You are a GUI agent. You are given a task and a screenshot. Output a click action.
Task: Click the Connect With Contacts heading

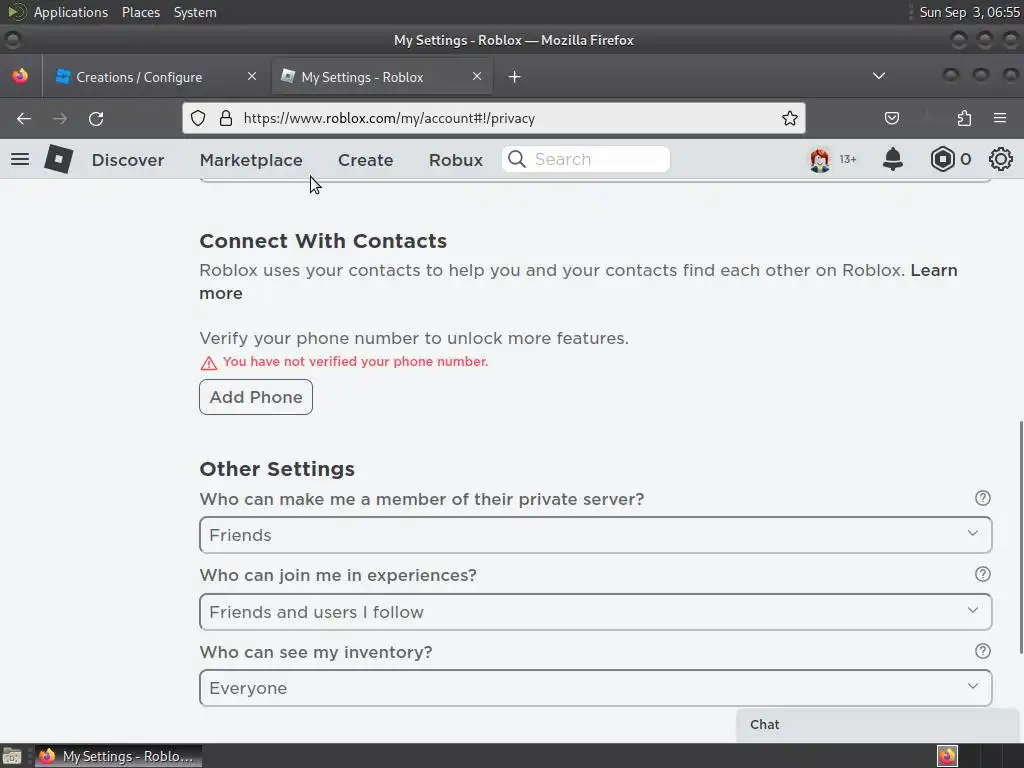point(323,241)
